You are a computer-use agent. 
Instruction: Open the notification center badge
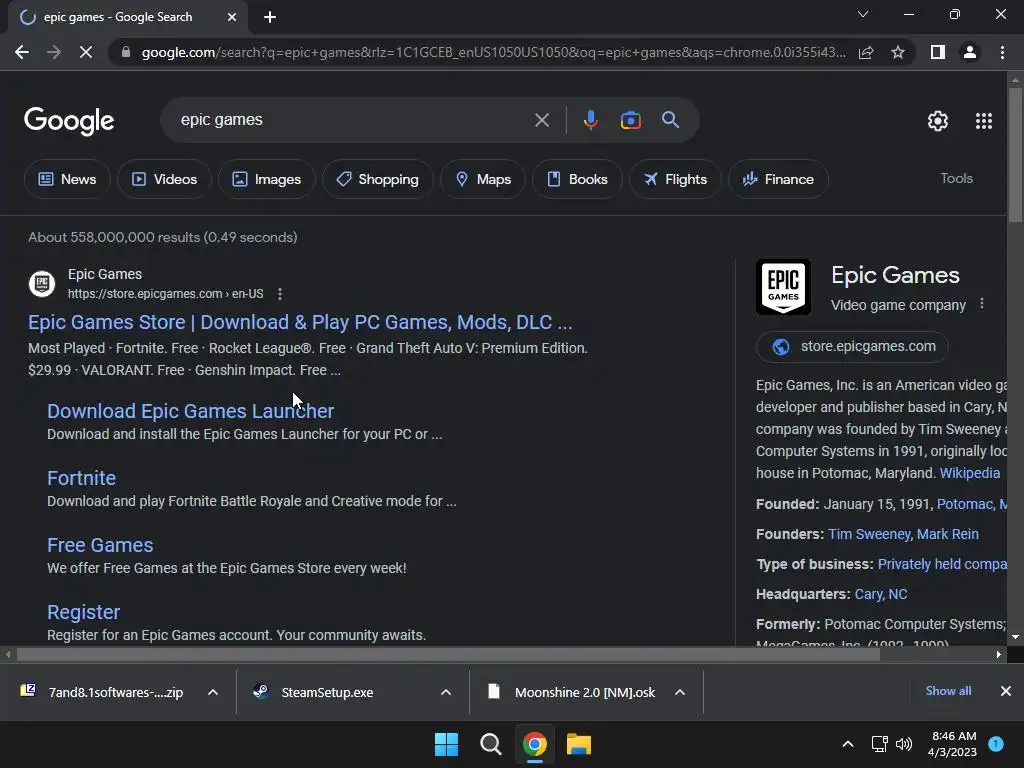click(996, 744)
